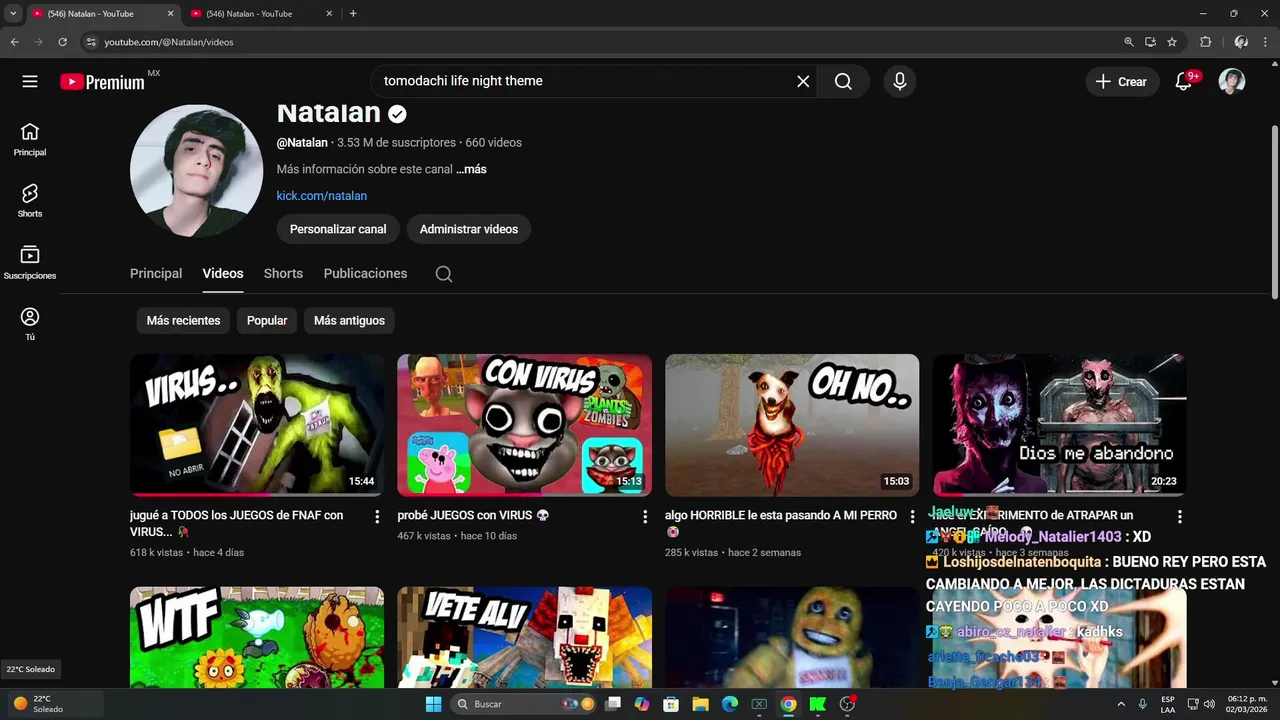Viewport: 1280px width, 720px height.
Task: Open Chrome profile avatar
Action: coord(1241,42)
